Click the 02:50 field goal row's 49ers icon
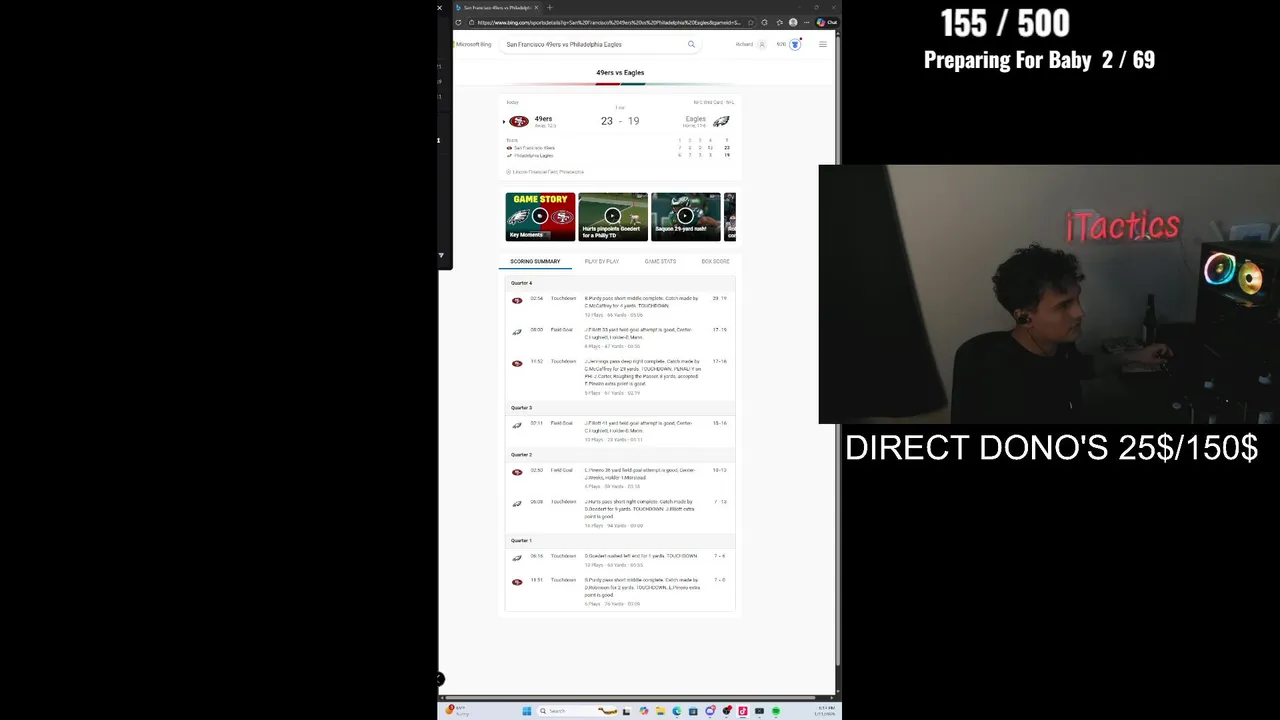Screen dimensions: 1280x720 (517, 472)
